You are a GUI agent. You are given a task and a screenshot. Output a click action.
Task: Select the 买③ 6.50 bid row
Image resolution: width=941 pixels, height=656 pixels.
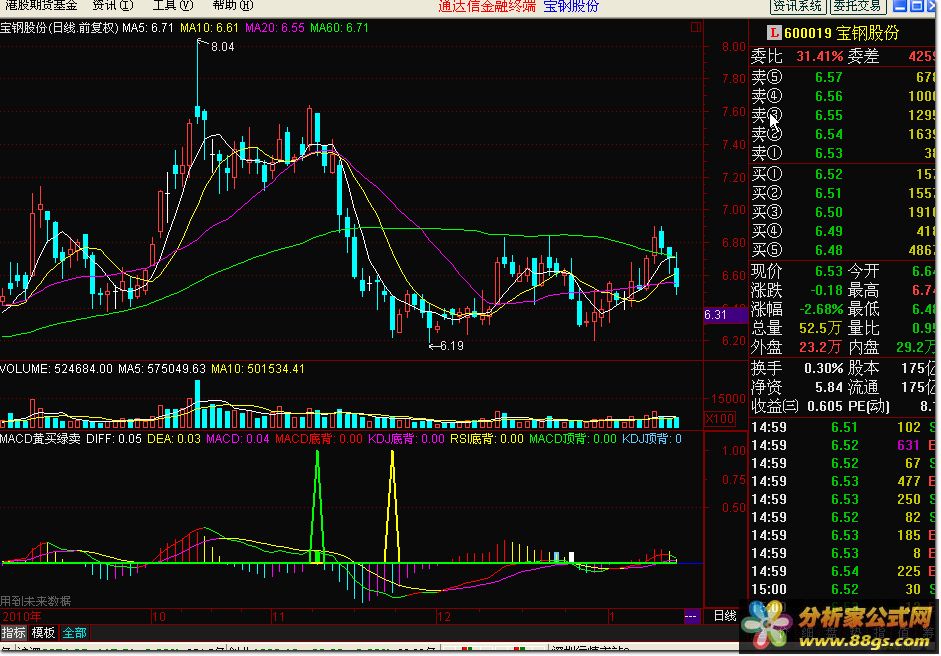tap(843, 212)
